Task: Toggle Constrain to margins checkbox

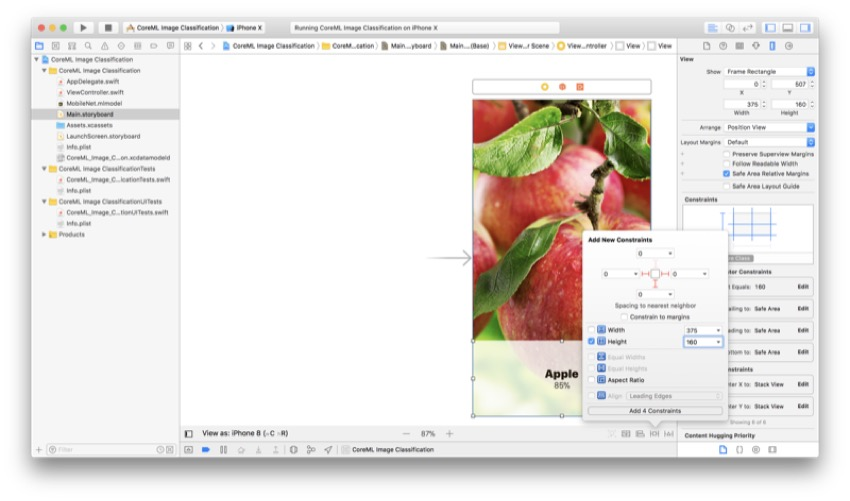Action: point(624,317)
